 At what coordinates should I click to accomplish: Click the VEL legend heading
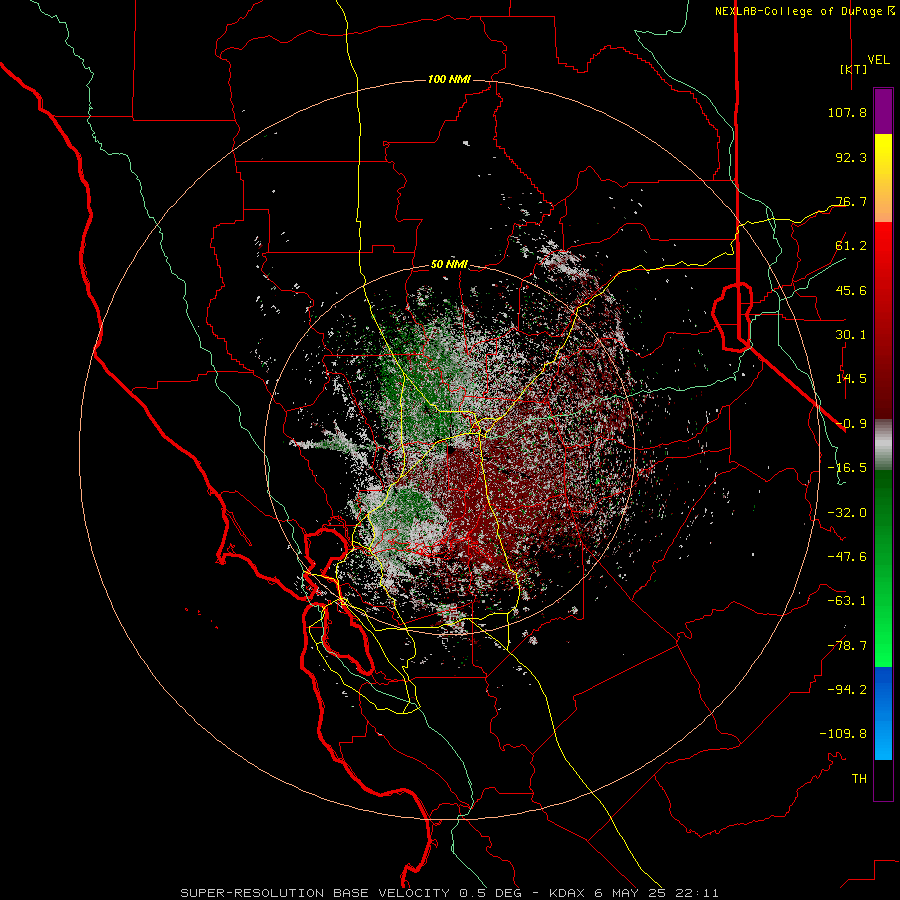click(x=879, y=60)
